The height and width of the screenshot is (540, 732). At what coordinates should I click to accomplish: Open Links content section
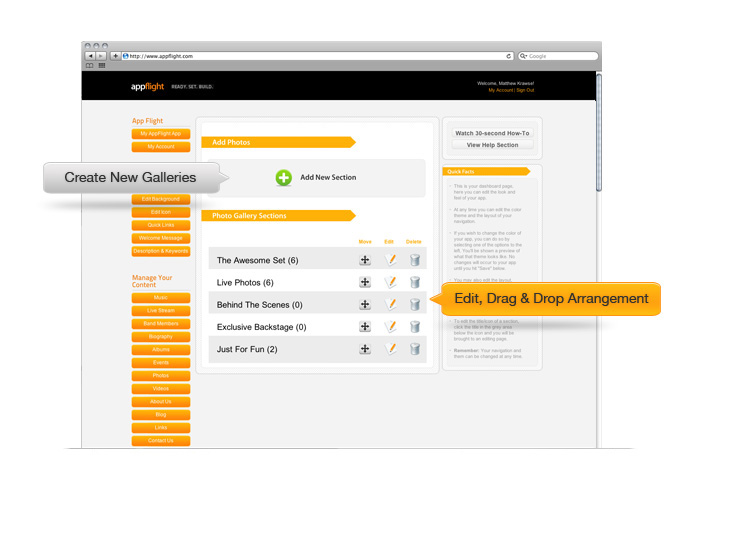coord(161,428)
